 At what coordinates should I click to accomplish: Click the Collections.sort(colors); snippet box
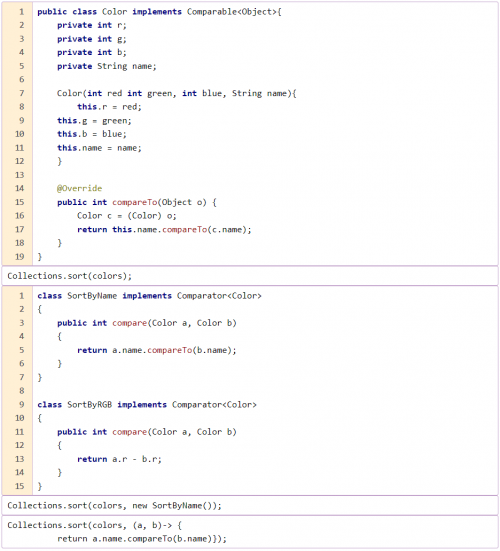[250, 276]
